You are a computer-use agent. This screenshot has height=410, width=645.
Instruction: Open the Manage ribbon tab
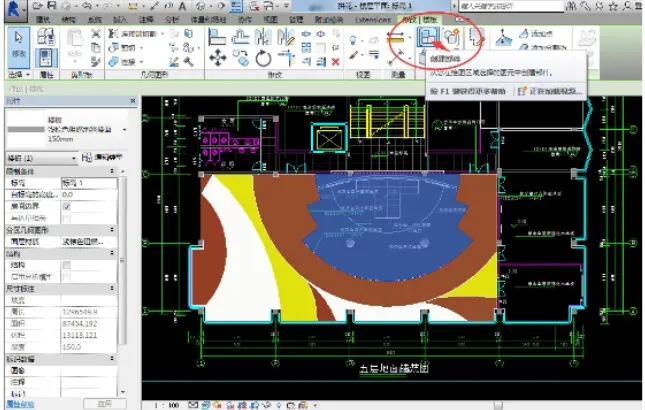296,20
